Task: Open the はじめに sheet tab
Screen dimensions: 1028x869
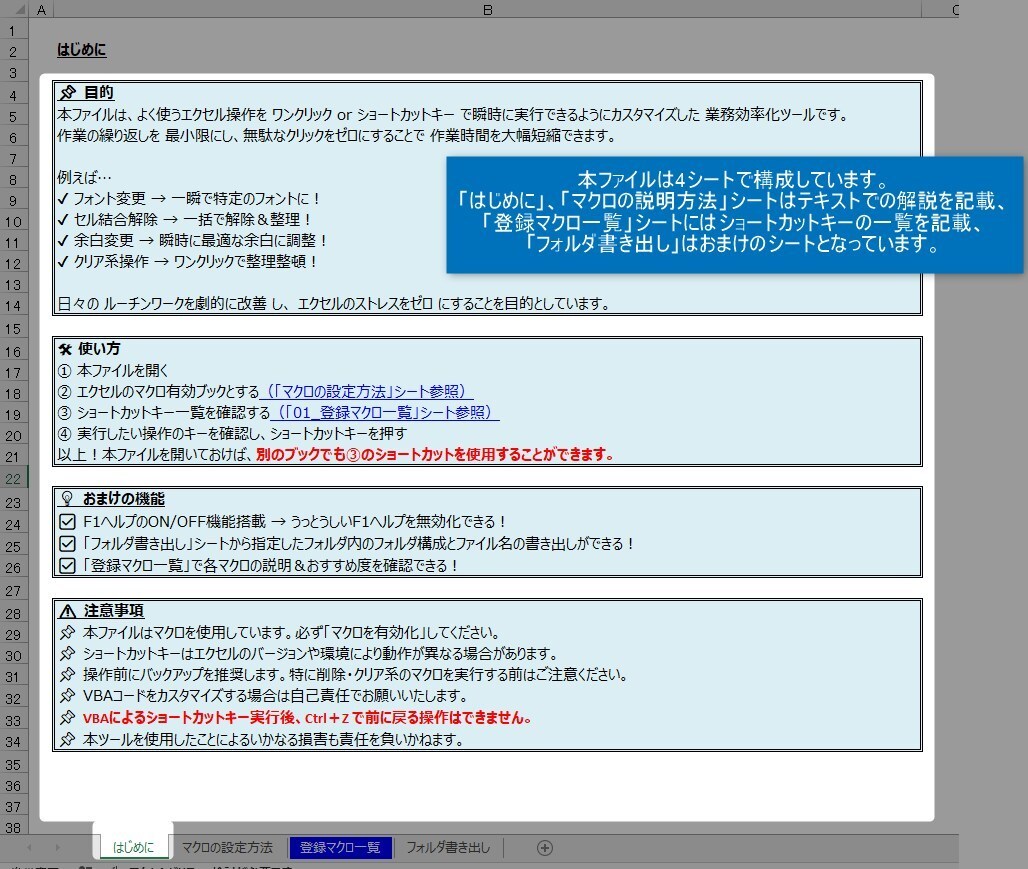Action: tap(134, 847)
